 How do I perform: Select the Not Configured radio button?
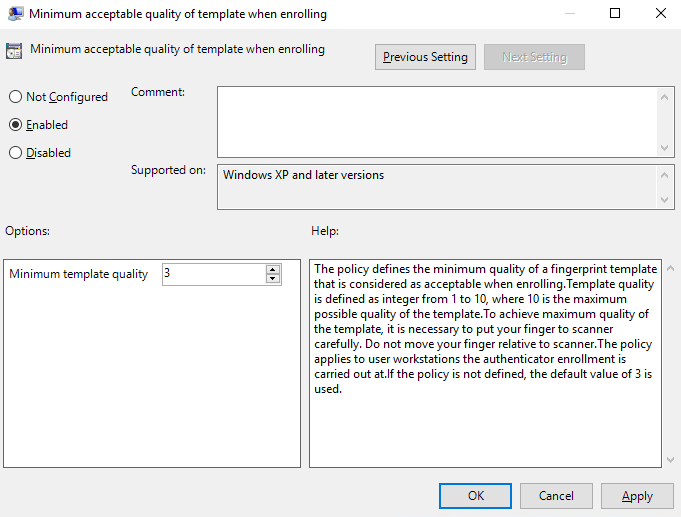[15, 97]
